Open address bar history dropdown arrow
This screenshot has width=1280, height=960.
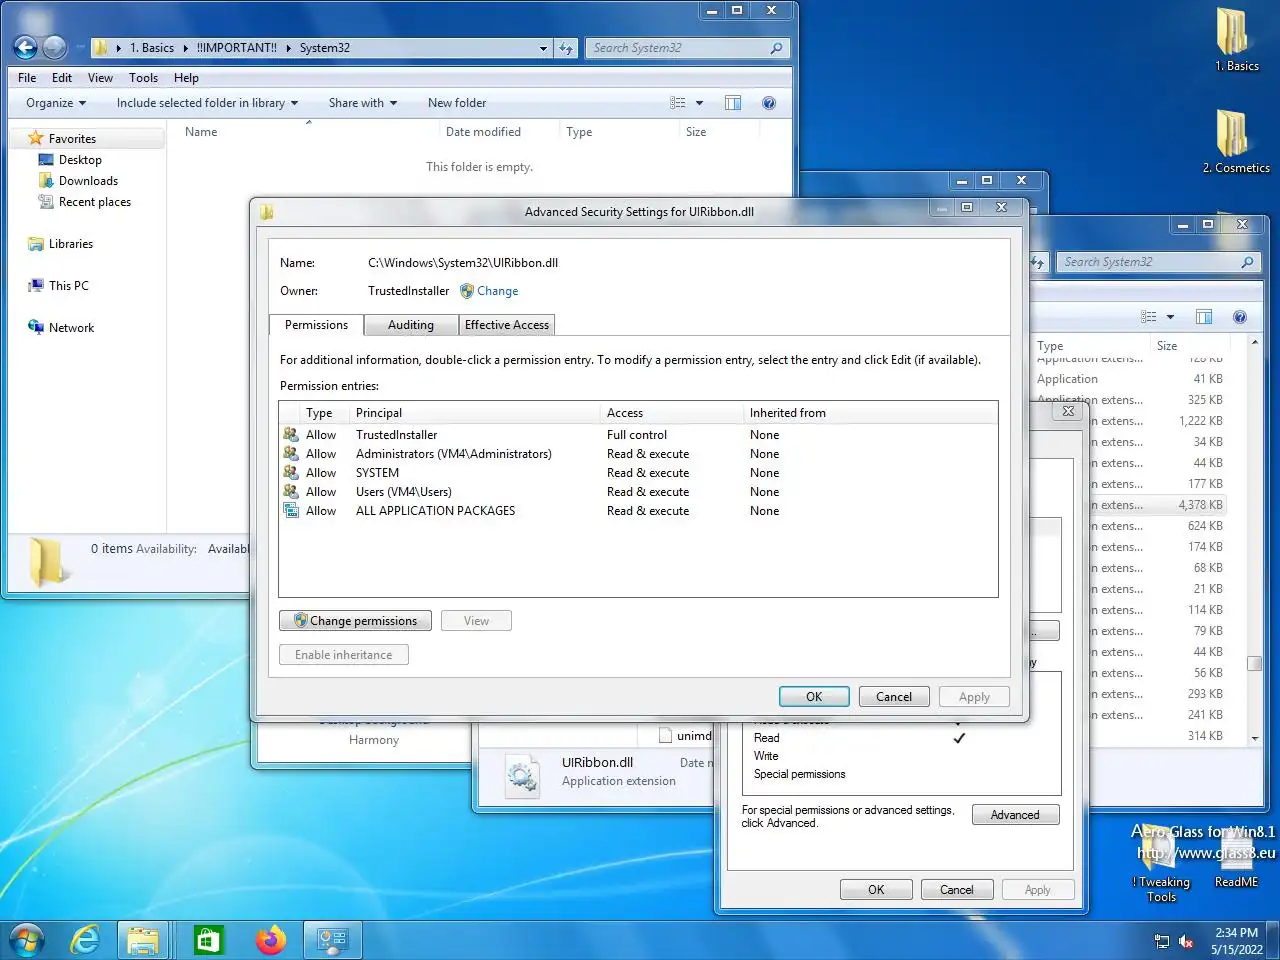(543, 48)
